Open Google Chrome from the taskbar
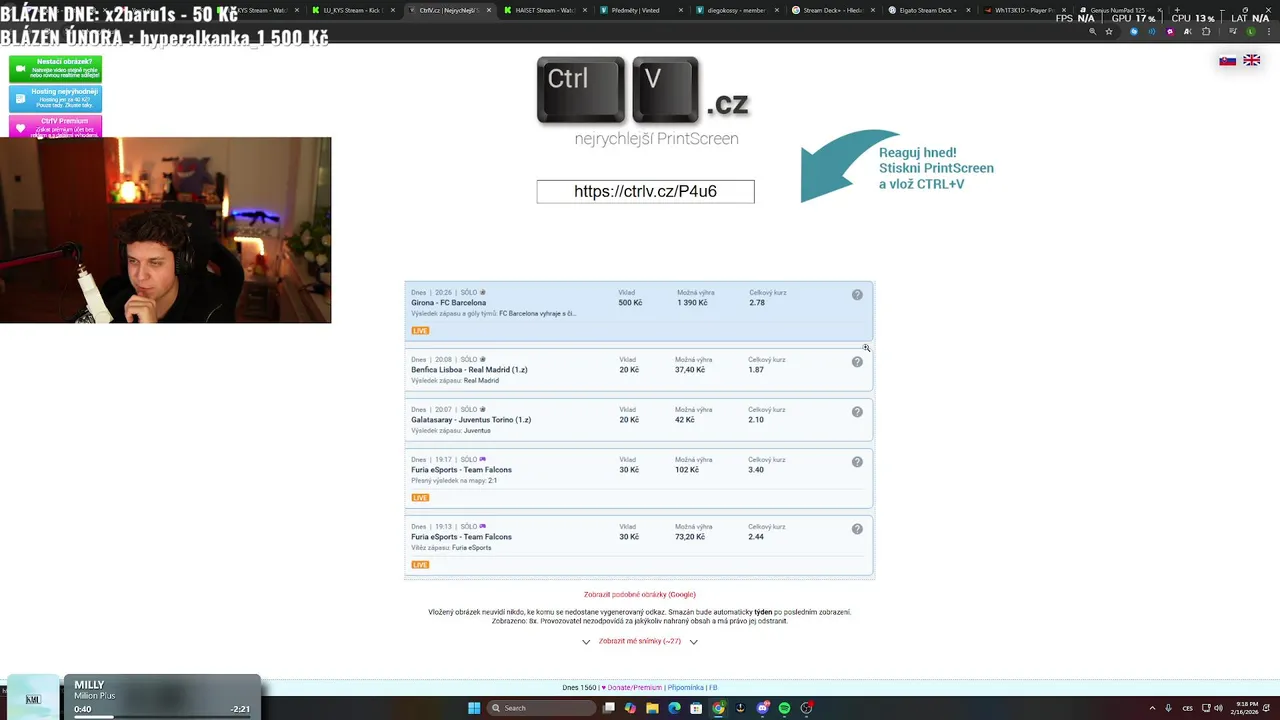 coord(718,708)
